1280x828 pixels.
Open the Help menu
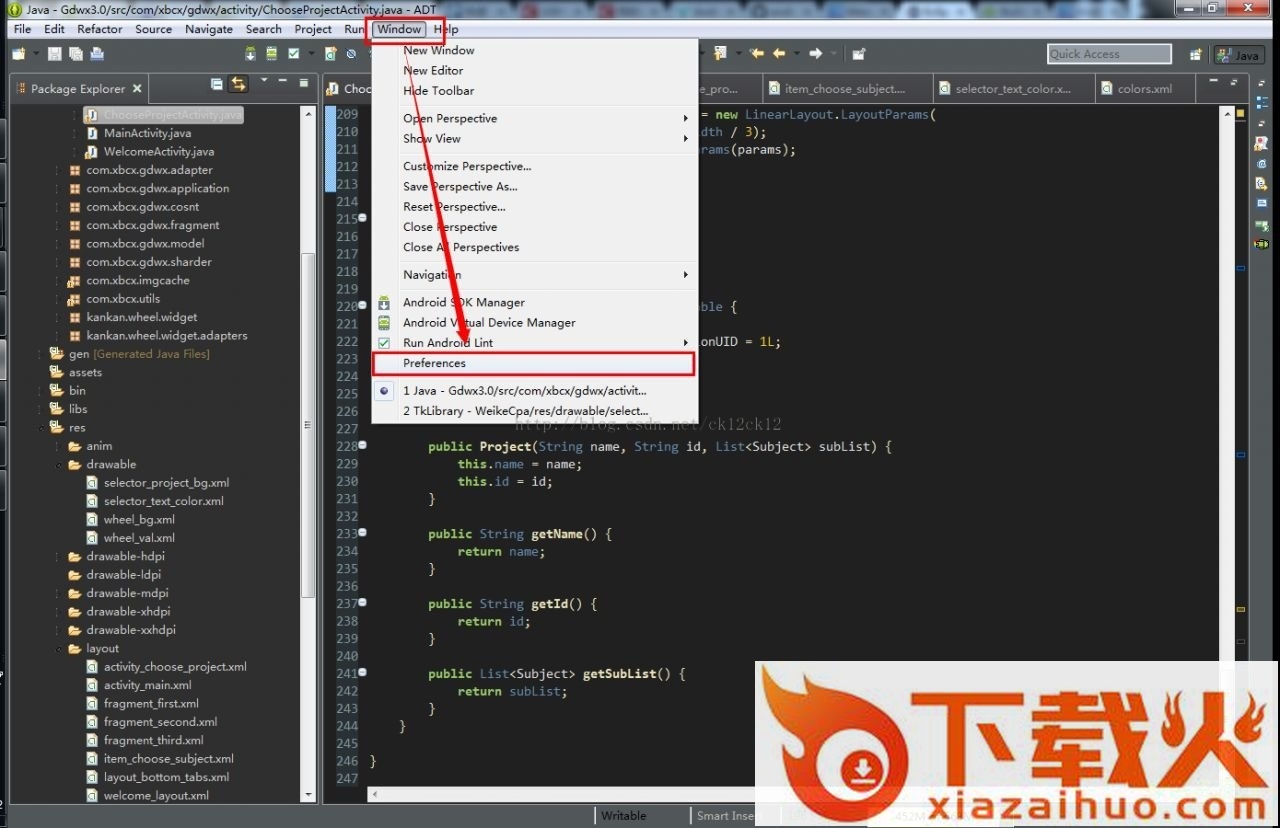coord(446,29)
